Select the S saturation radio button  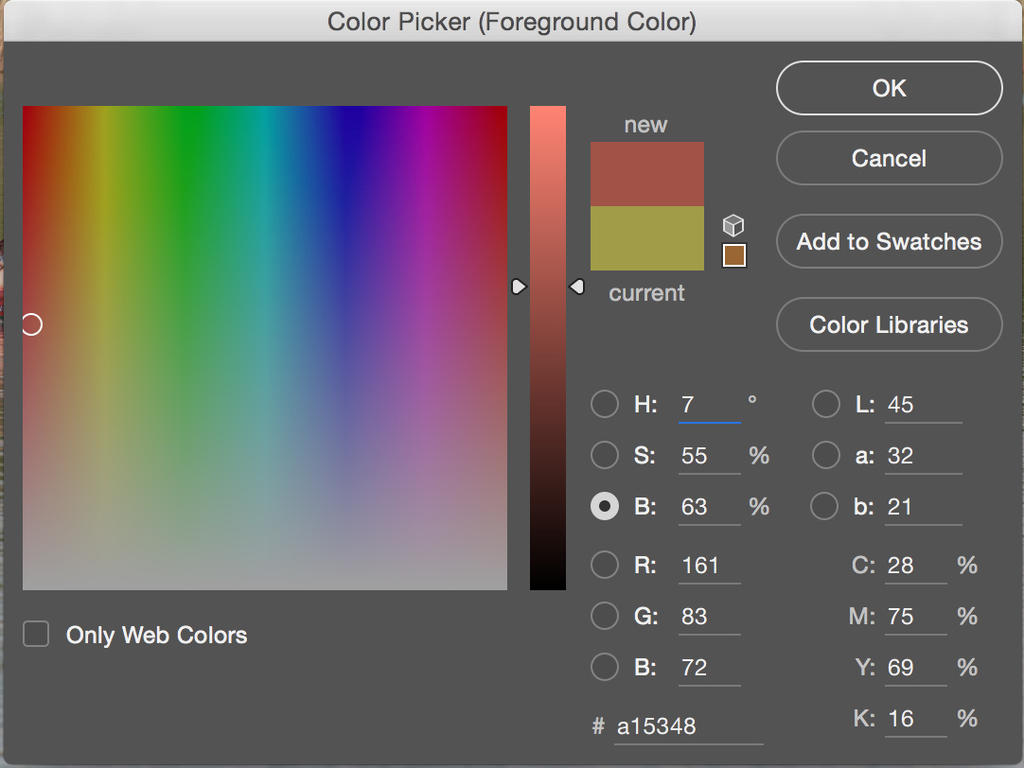604,456
